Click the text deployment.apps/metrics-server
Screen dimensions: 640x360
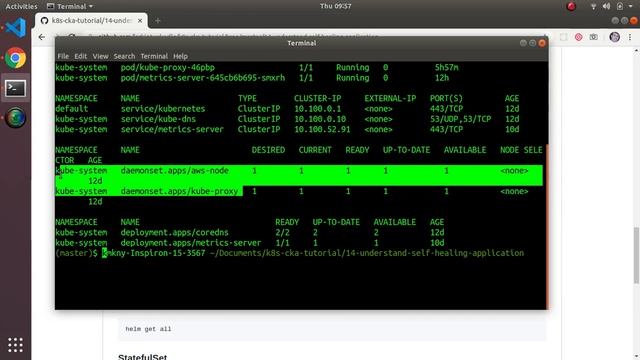[x=191, y=243]
